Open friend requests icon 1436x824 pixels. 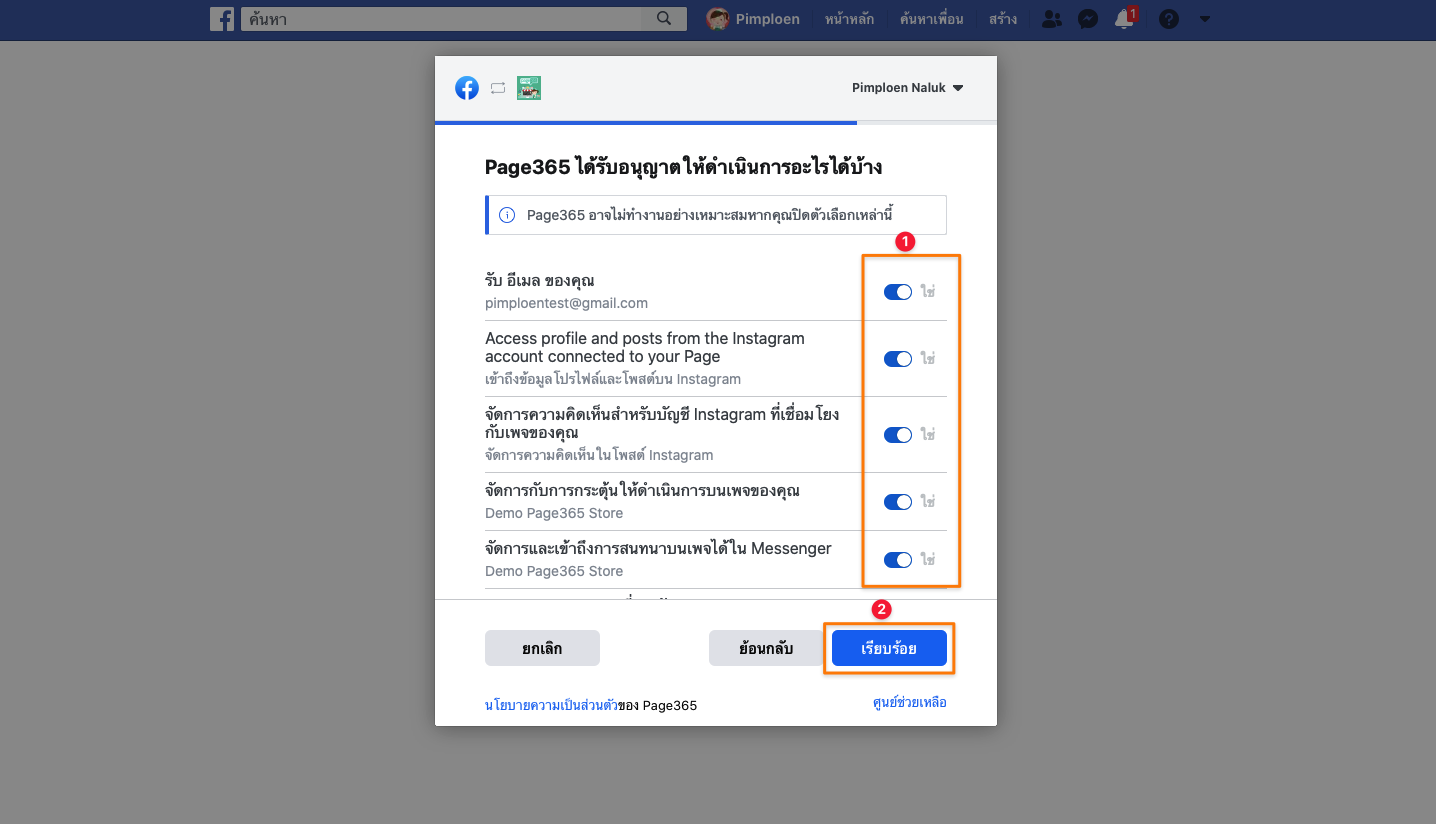coord(1052,19)
